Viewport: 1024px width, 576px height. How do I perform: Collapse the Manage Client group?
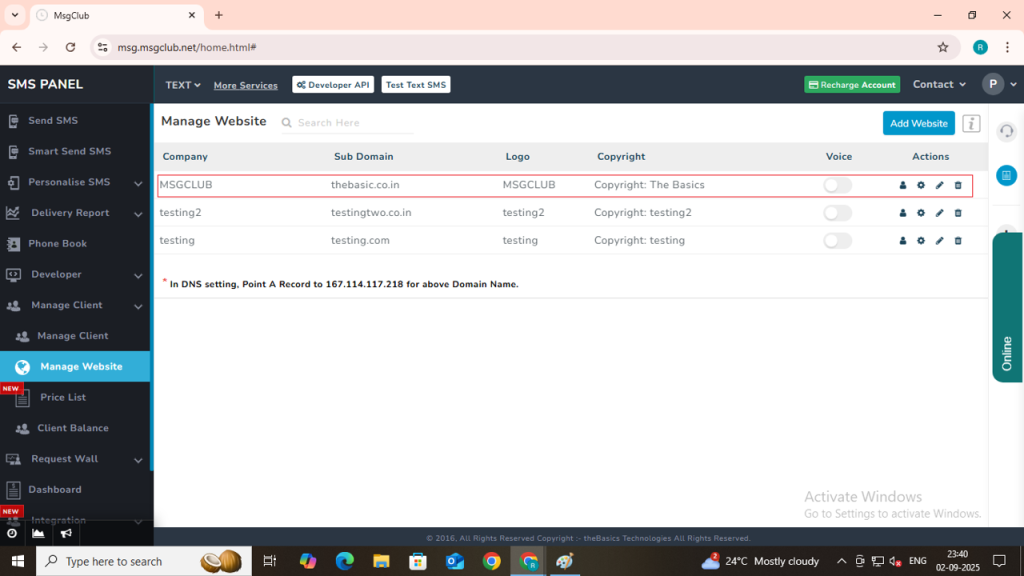[75, 305]
